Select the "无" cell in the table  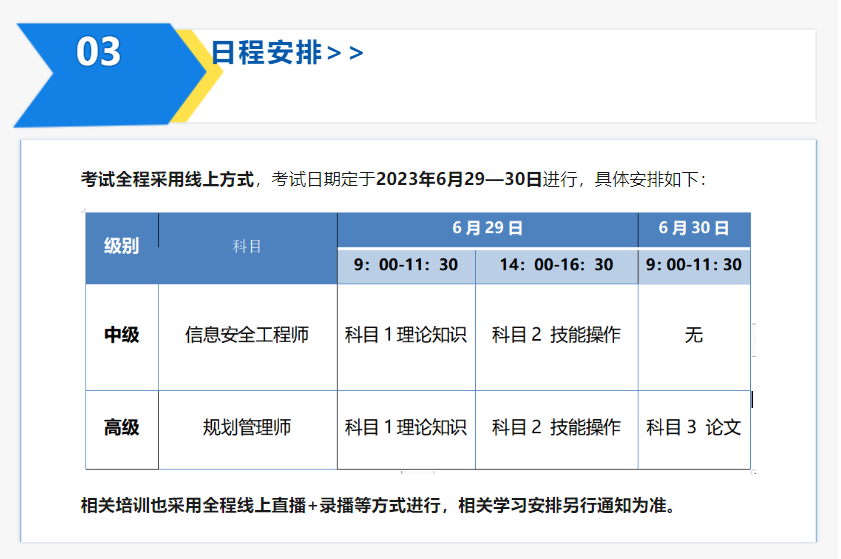pos(693,336)
